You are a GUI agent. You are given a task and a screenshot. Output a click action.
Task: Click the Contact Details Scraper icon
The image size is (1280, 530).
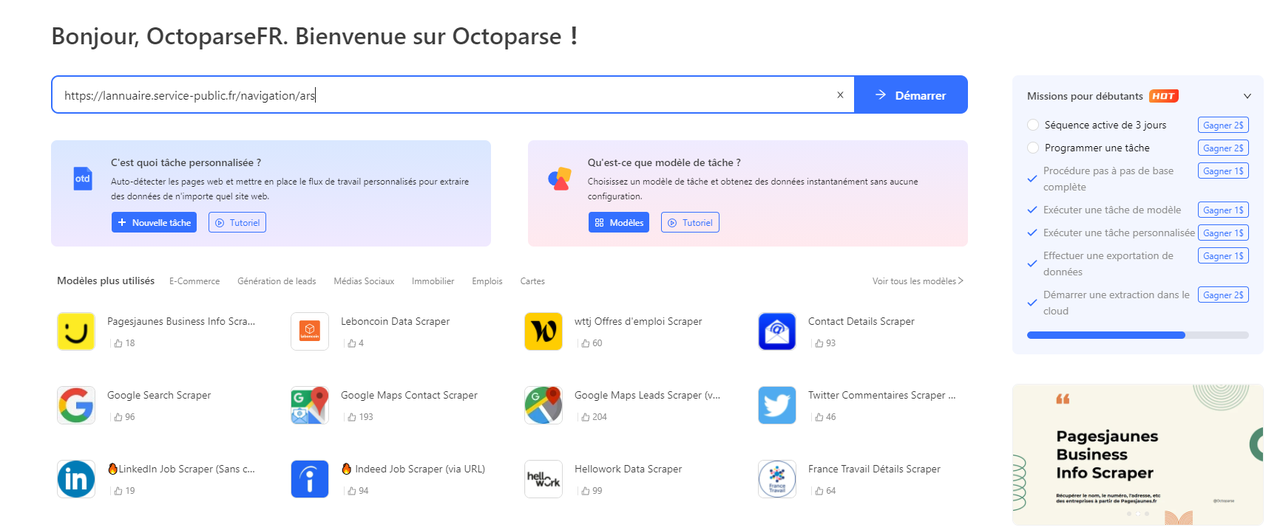coord(777,332)
